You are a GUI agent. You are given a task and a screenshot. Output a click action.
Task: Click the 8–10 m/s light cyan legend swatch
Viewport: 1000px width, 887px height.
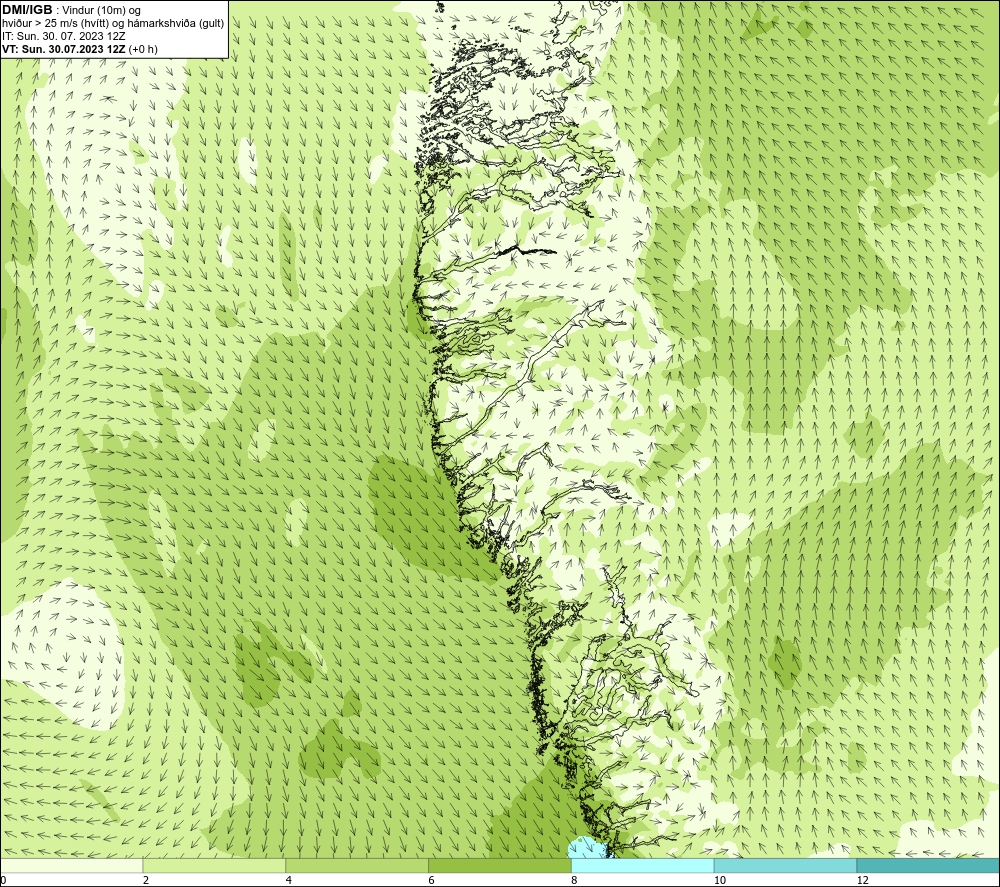643,865
